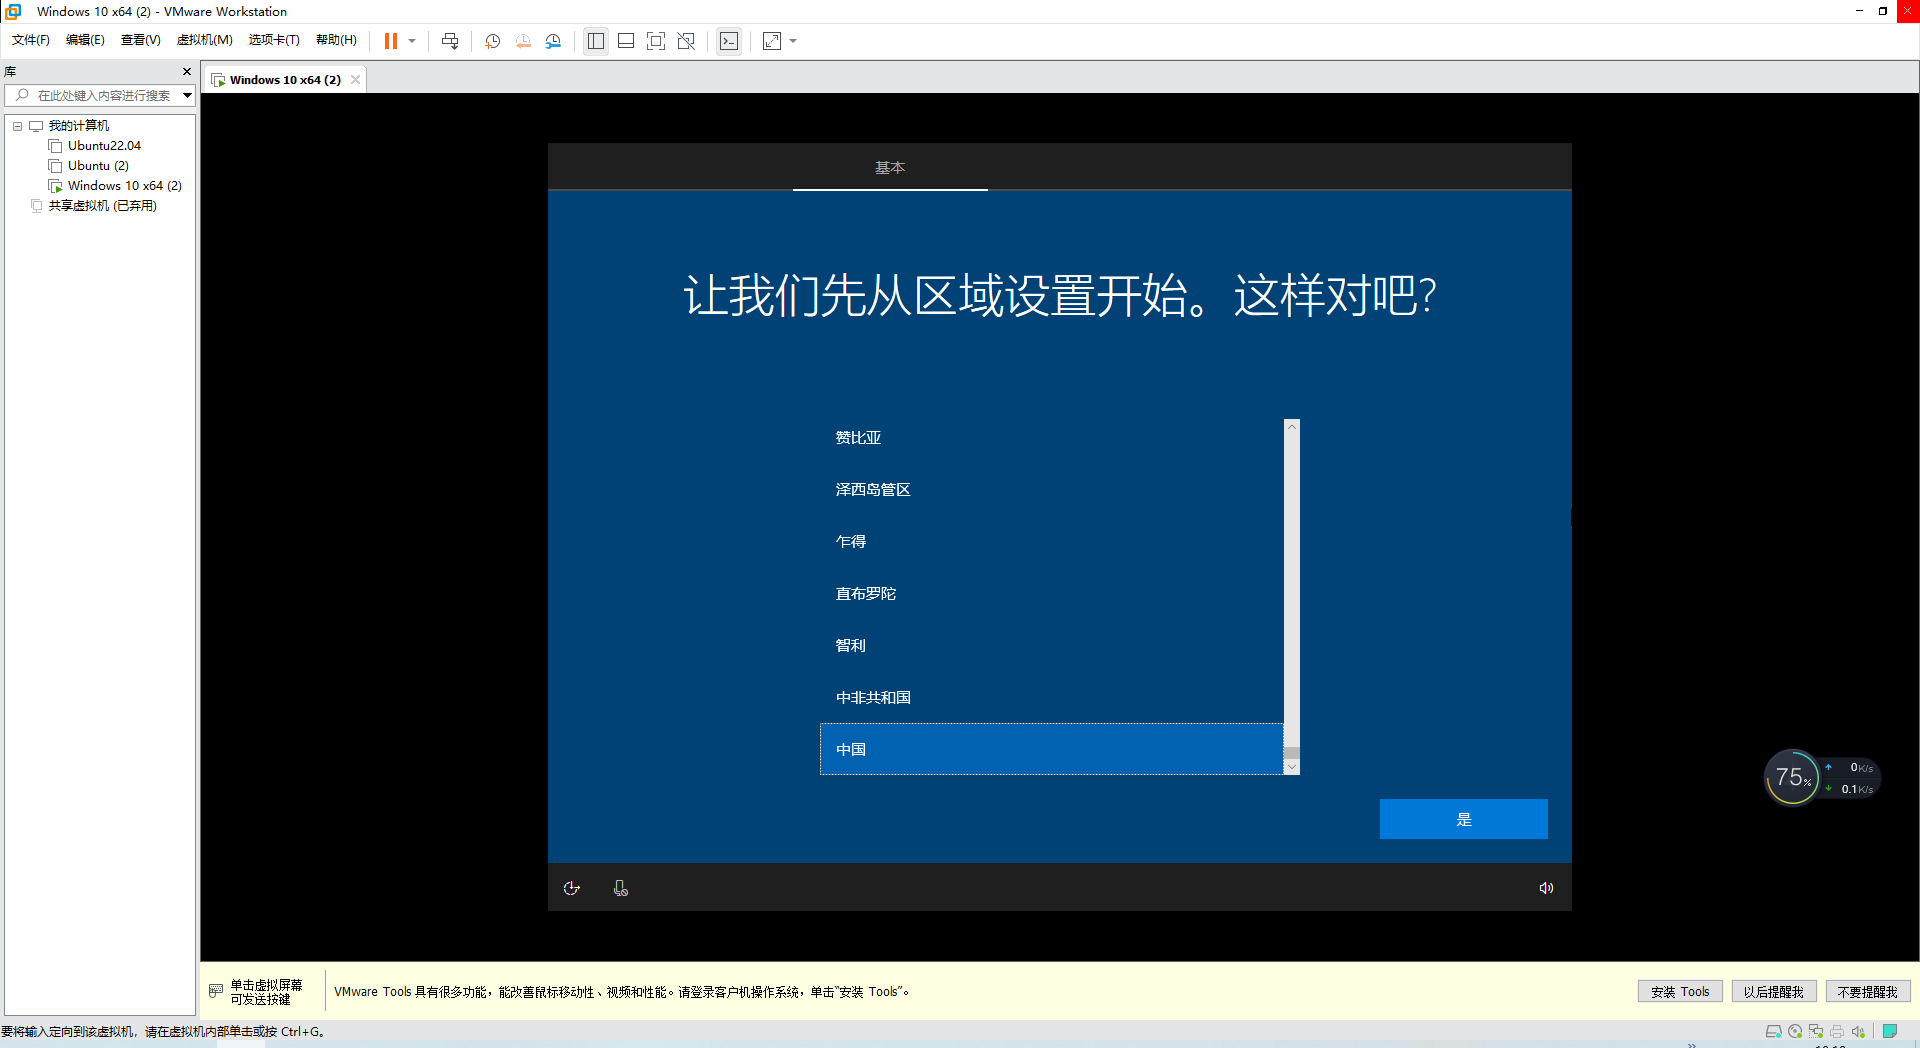
Task: Open the 选项卡(T) menu
Action: tap(274, 40)
